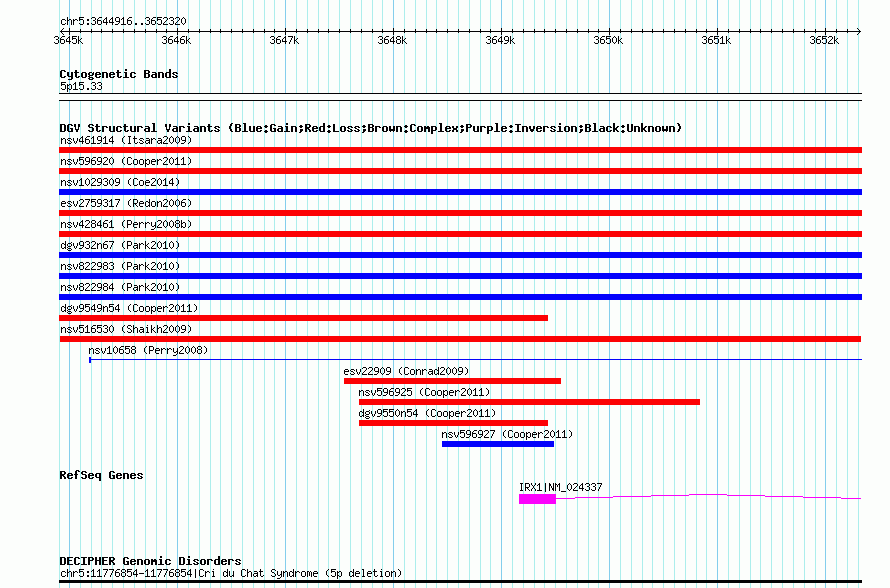This screenshot has width=890, height=588.
Task: Click the 3652k ruler tick label
Action: point(824,40)
